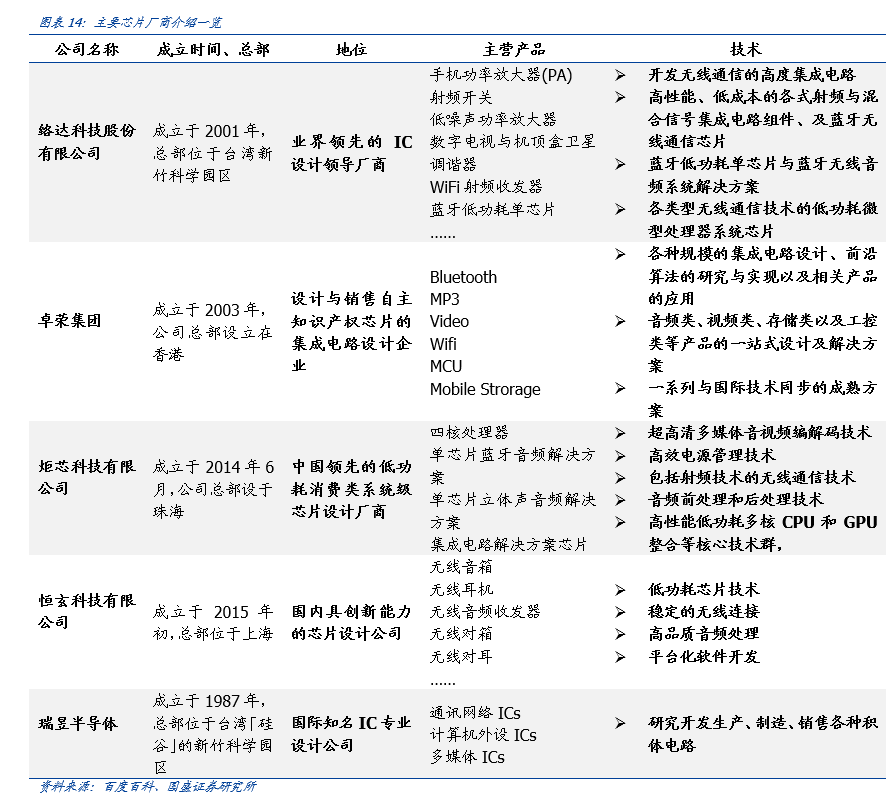Click the "主营产品" column header

pyautogui.click(x=514, y=50)
